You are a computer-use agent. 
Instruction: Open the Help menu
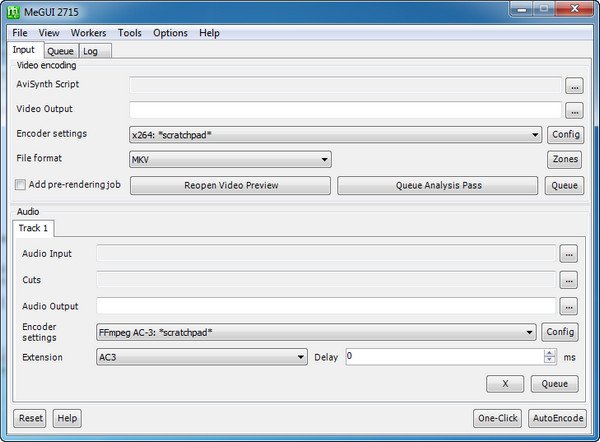pos(209,33)
